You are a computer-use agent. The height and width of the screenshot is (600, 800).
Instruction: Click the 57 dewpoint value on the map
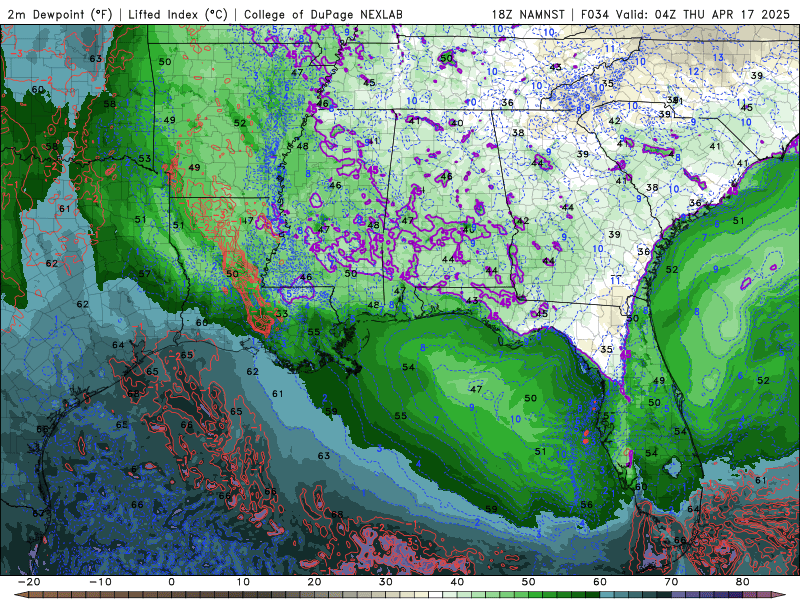coord(144,273)
